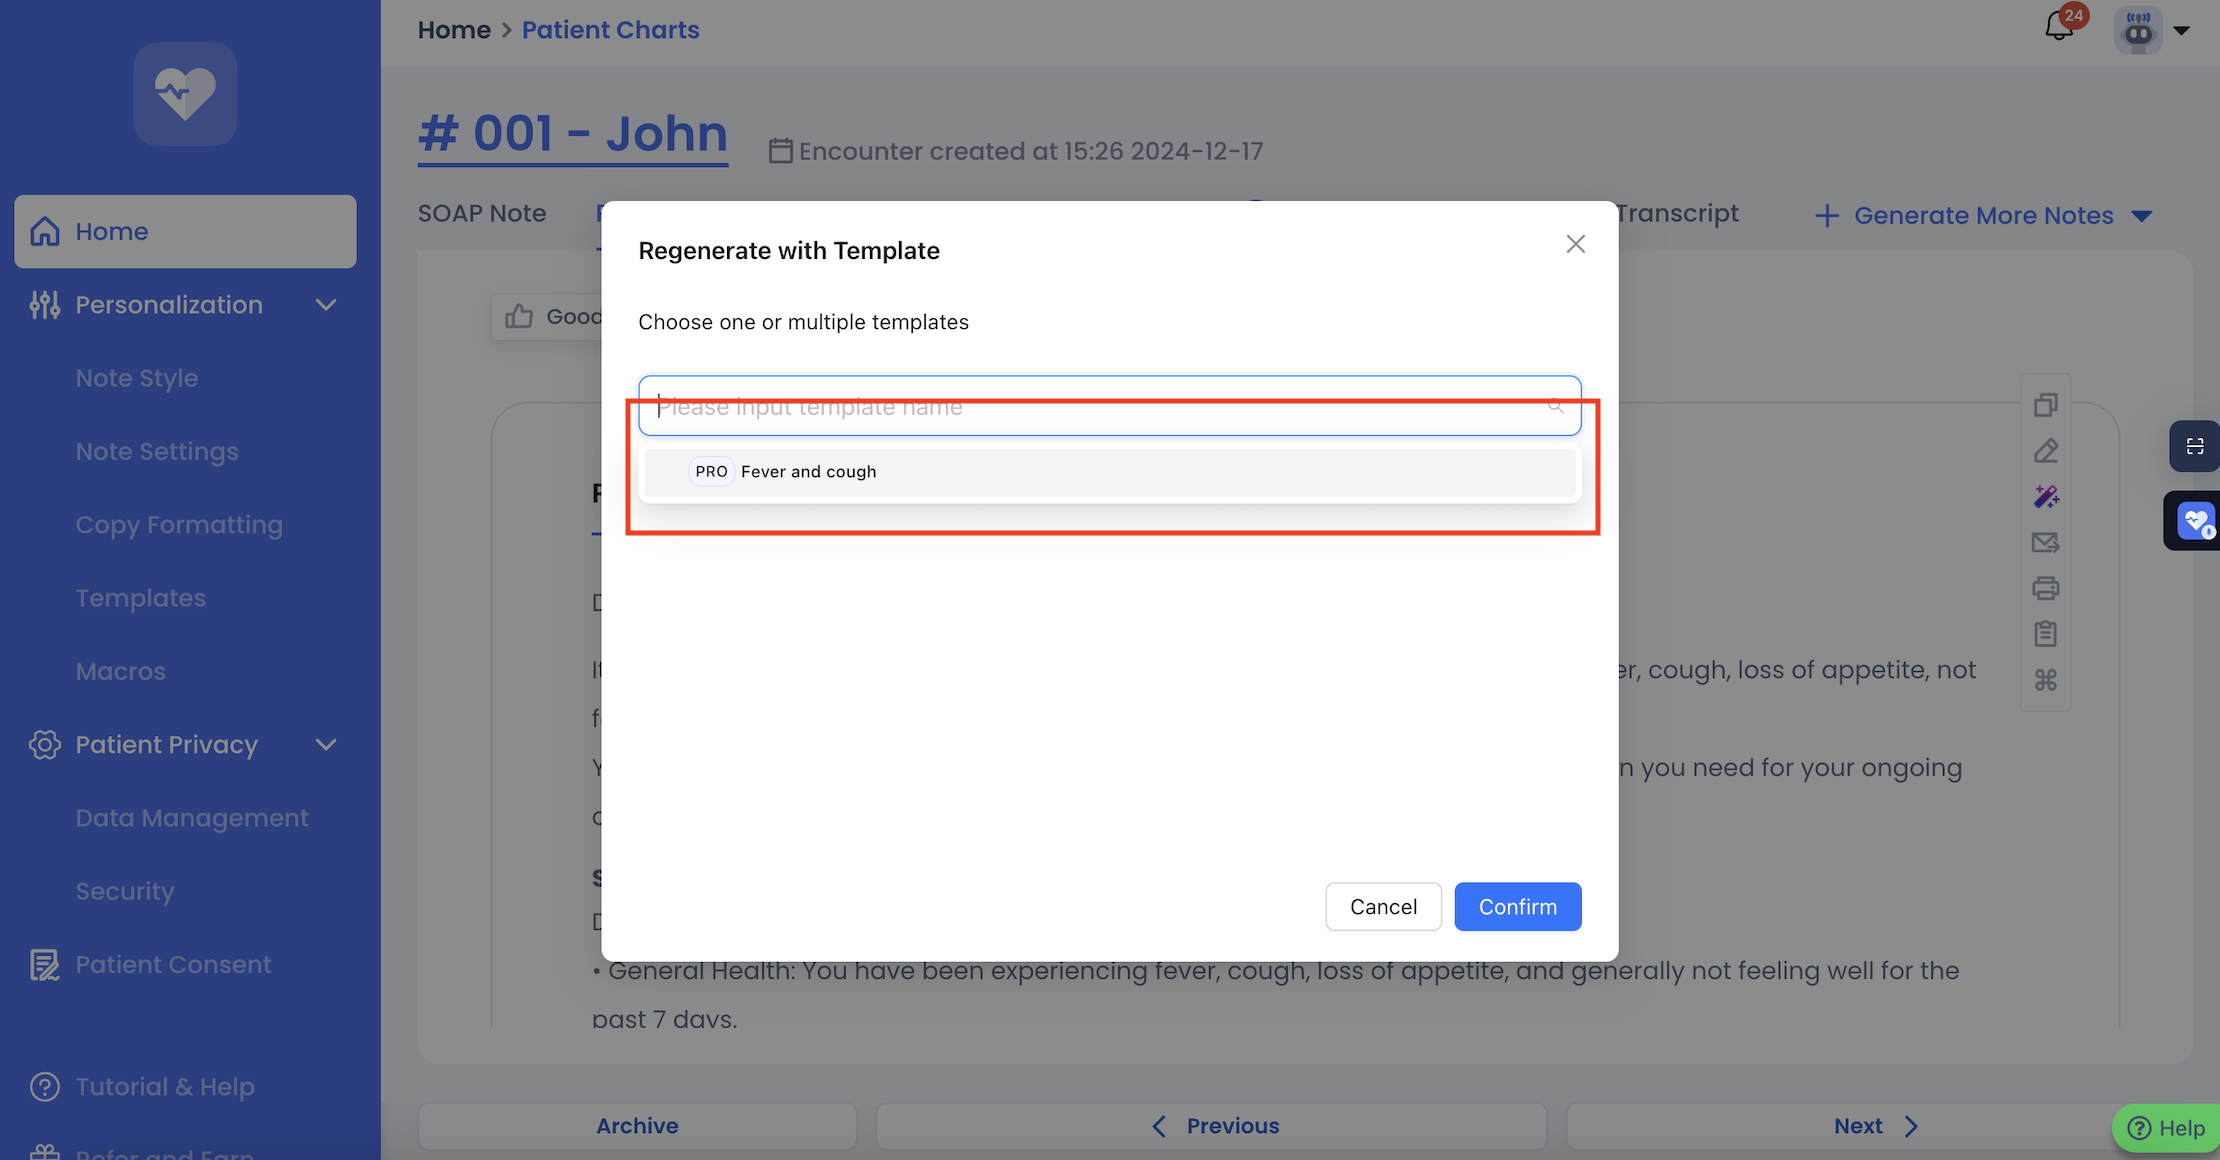Click the command shortcut icon
The width and height of the screenshot is (2220, 1160).
point(2045,680)
